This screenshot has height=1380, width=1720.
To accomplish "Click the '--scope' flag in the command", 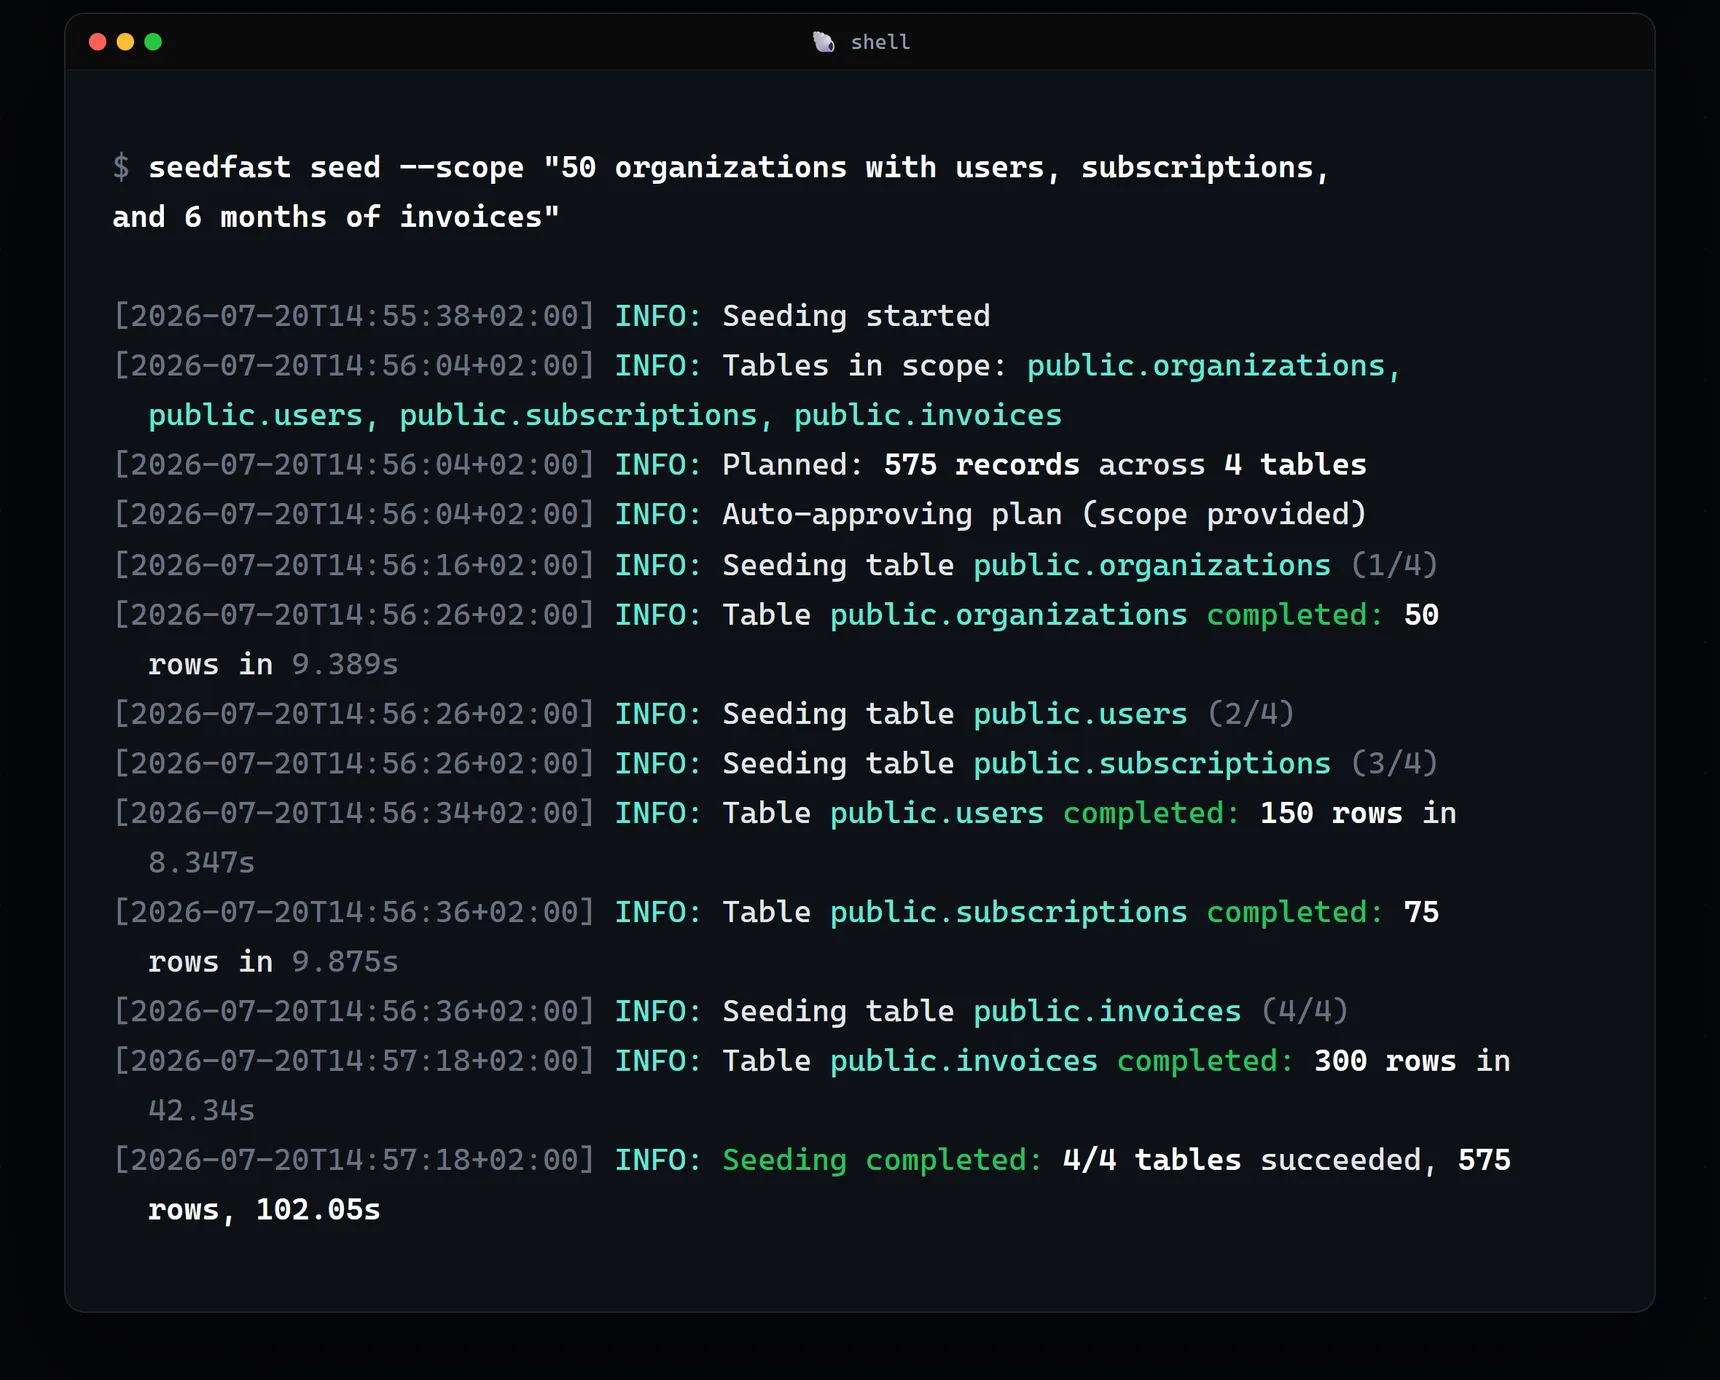I will [461, 167].
